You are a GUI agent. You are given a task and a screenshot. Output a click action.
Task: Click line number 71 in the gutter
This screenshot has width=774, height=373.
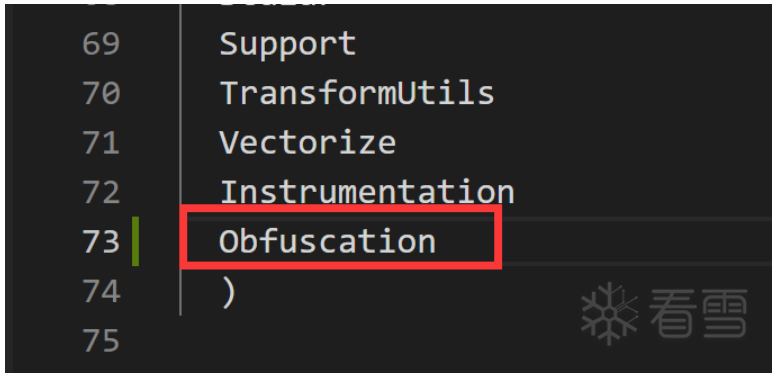(x=101, y=143)
